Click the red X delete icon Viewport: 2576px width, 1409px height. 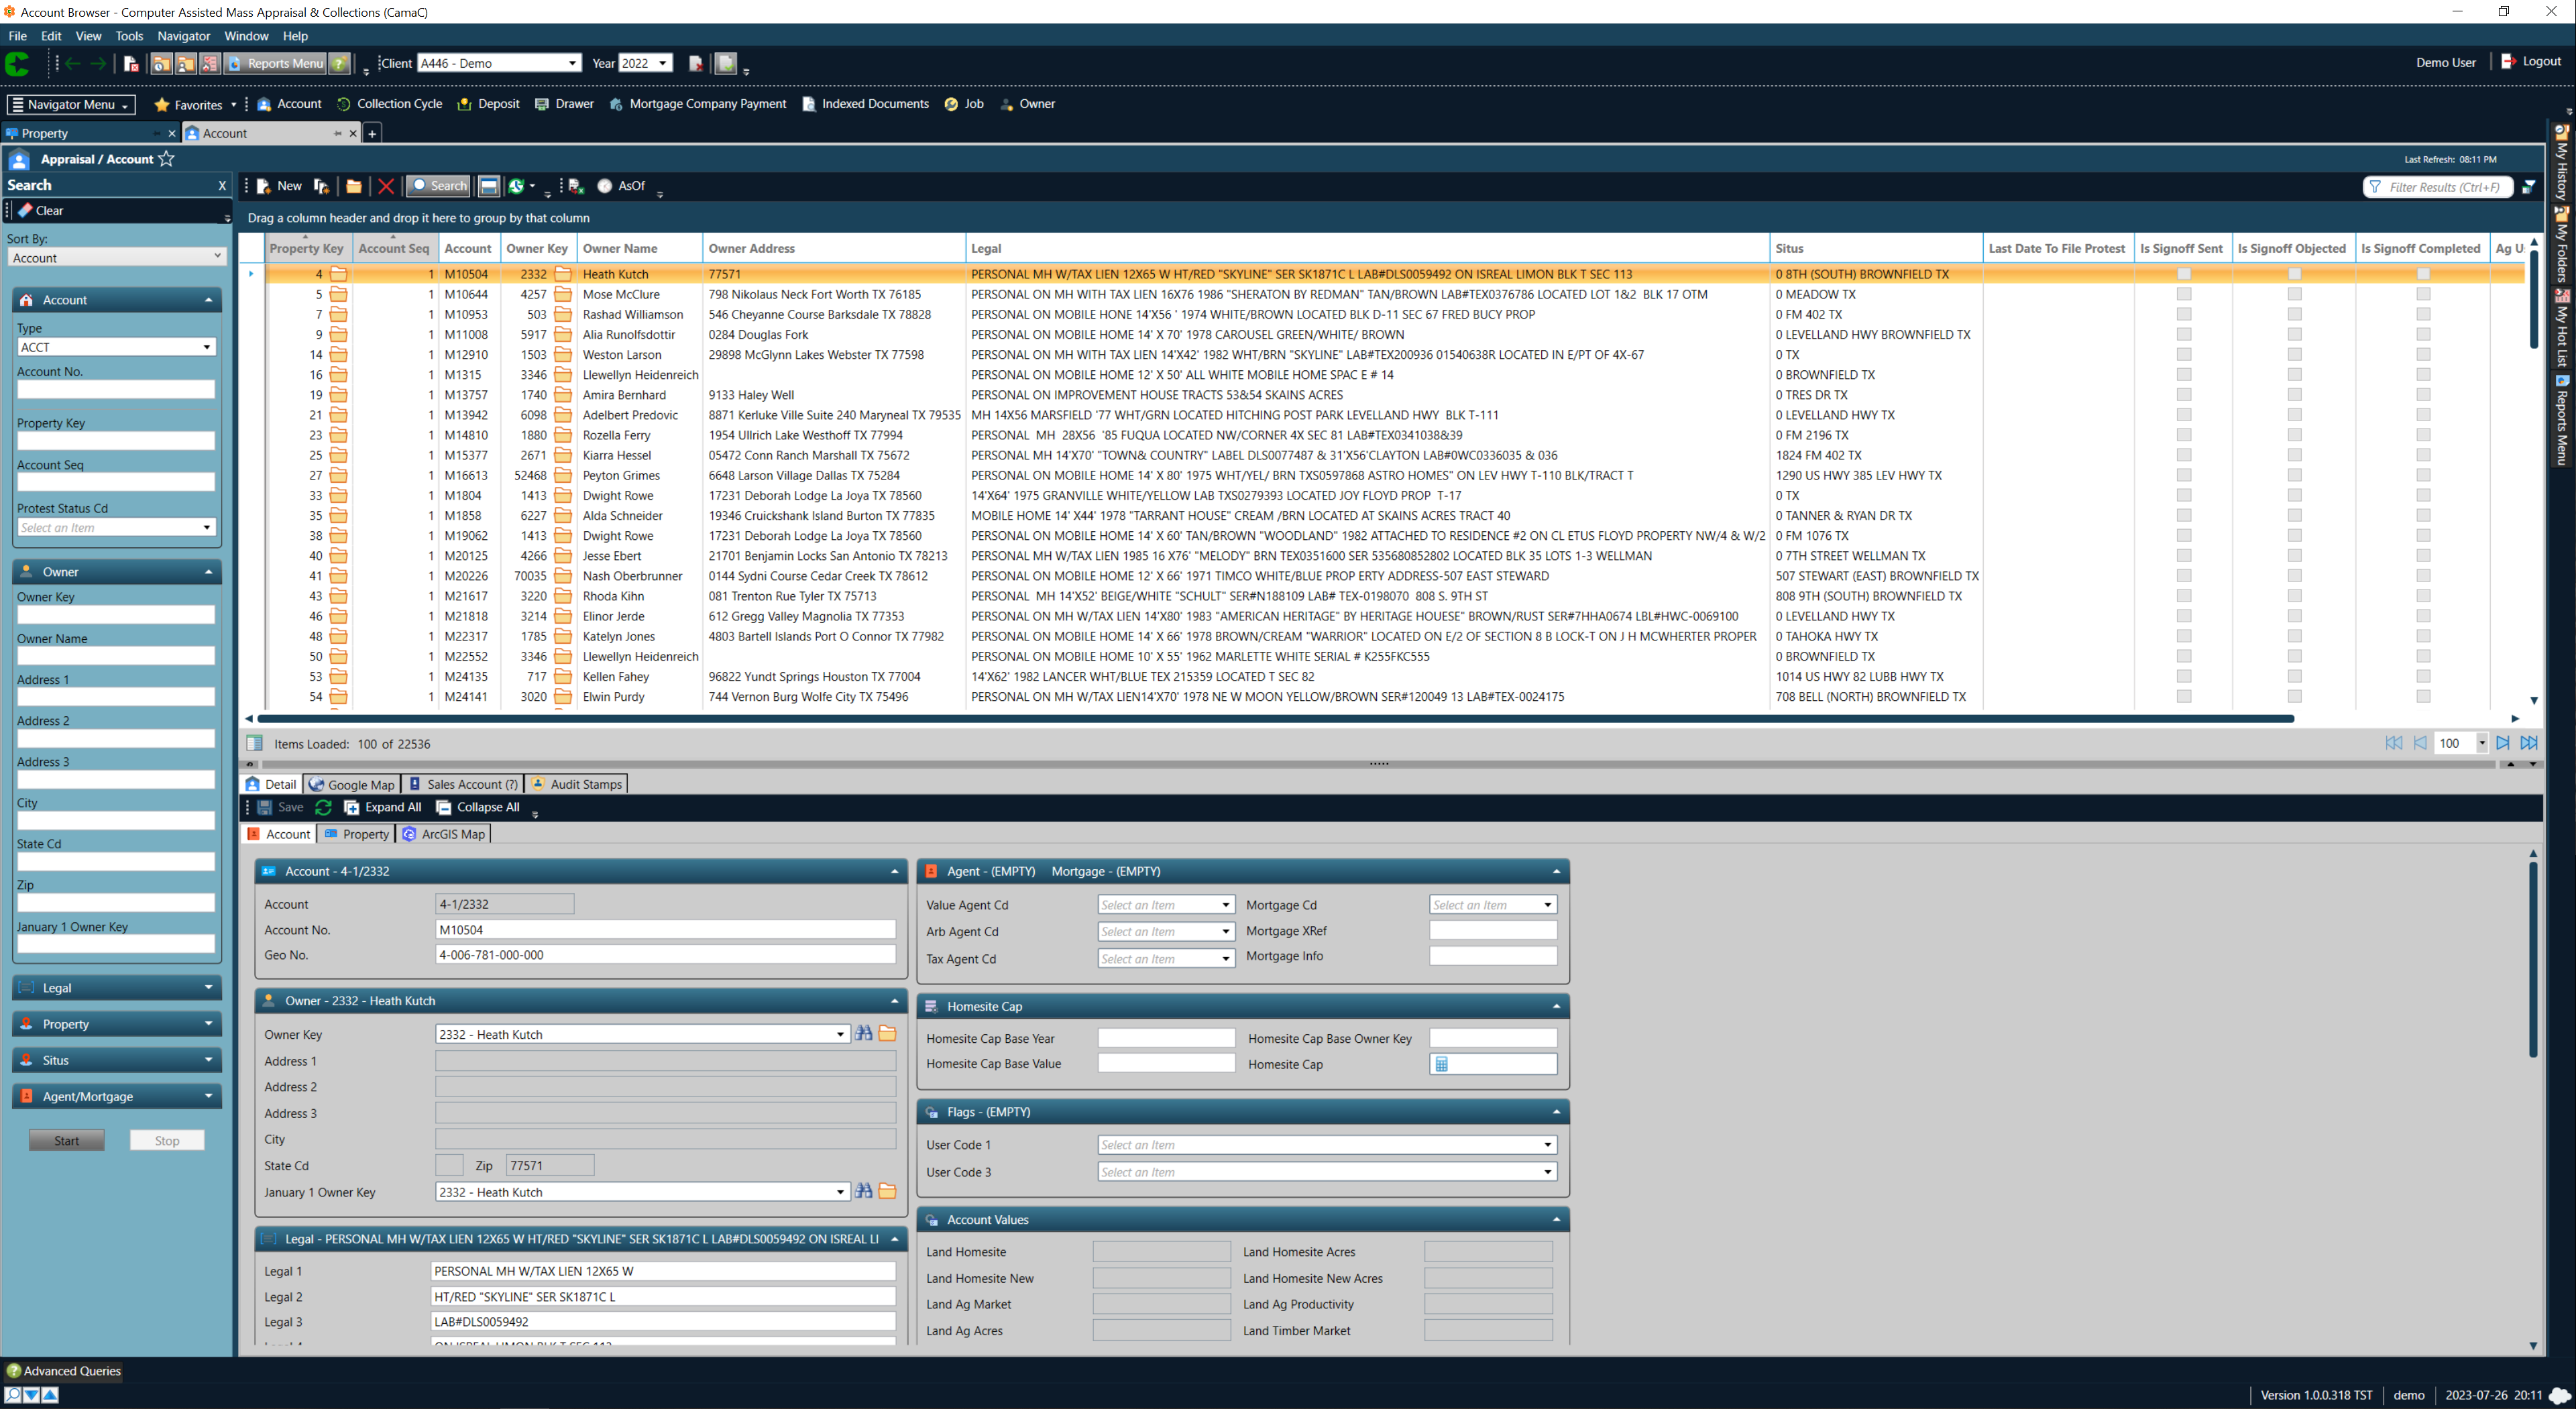tap(386, 186)
